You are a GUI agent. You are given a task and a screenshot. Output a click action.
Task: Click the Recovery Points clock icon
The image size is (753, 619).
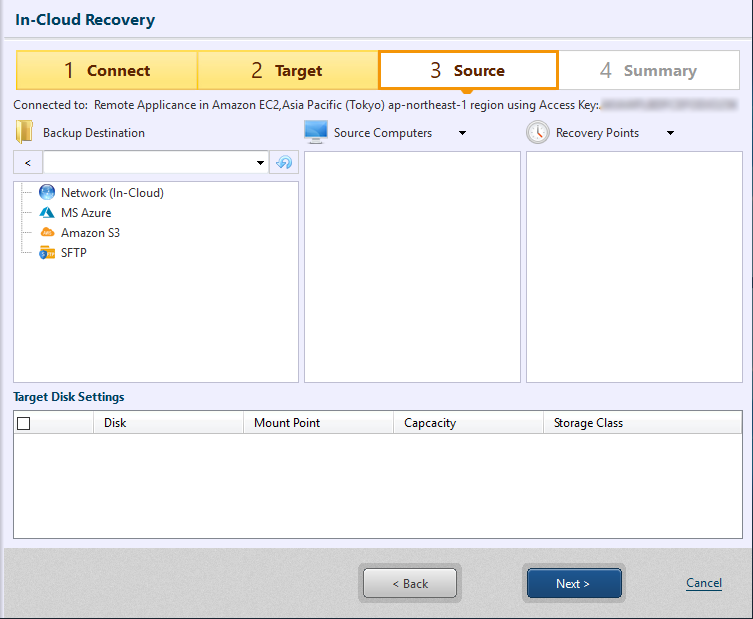click(x=538, y=132)
